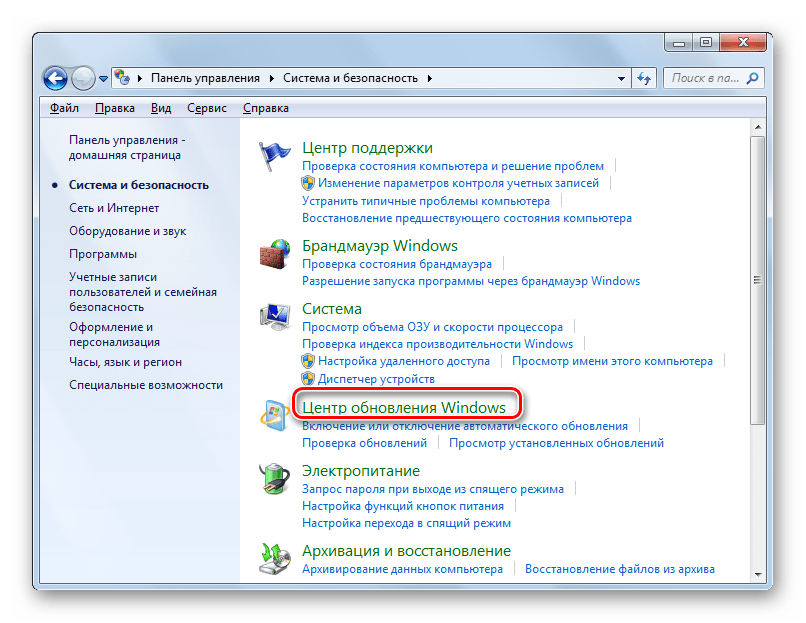The height and width of the screenshot is (623, 806).
Task: Click shield icon beside Настройка удаленного доступа
Action: (308, 361)
